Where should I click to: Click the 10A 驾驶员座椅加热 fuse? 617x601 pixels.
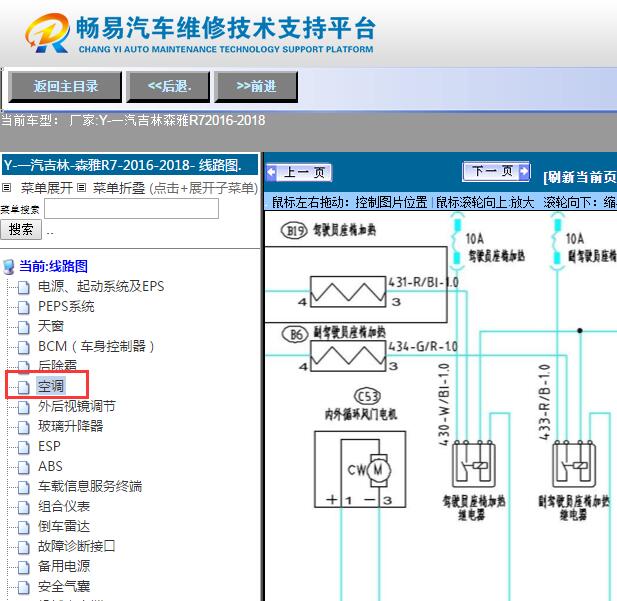coord(457,241)
